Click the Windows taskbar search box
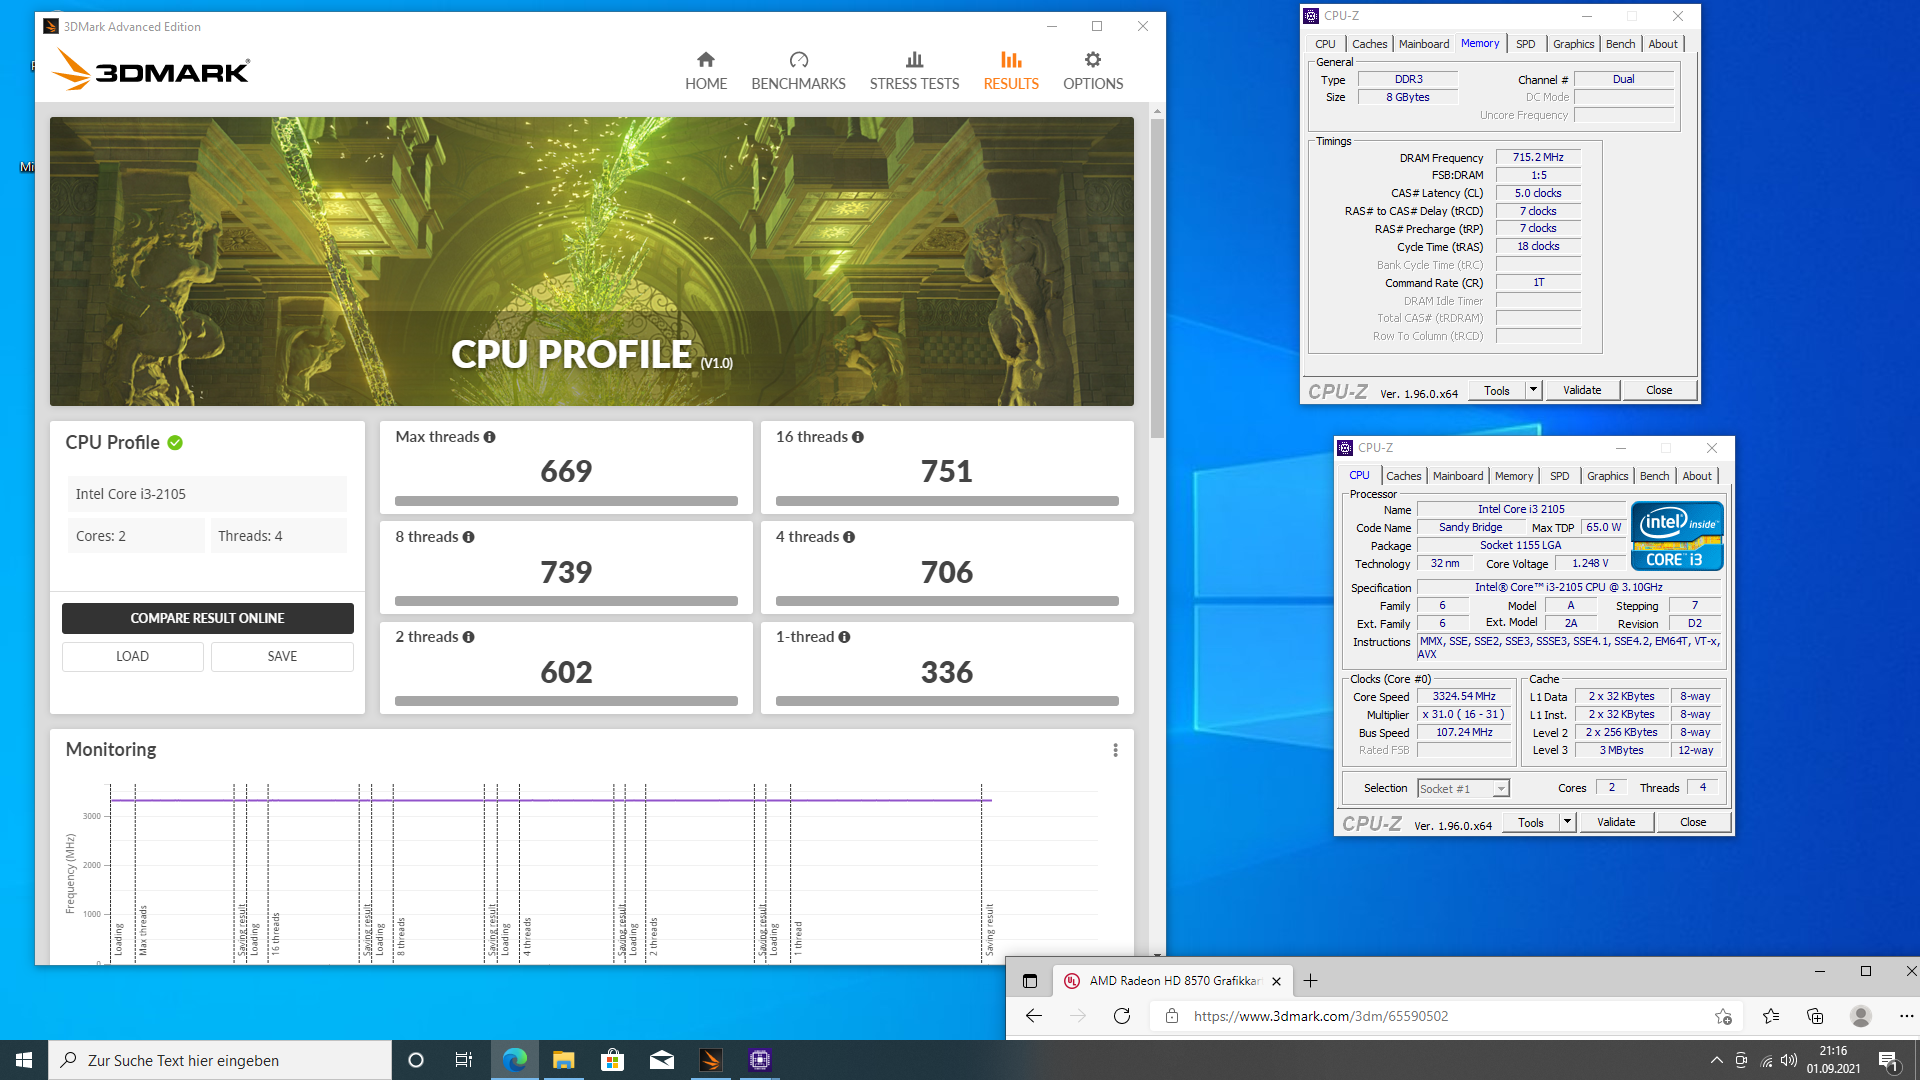Screen dimensions: 1920x1080 coord(220,1060)
